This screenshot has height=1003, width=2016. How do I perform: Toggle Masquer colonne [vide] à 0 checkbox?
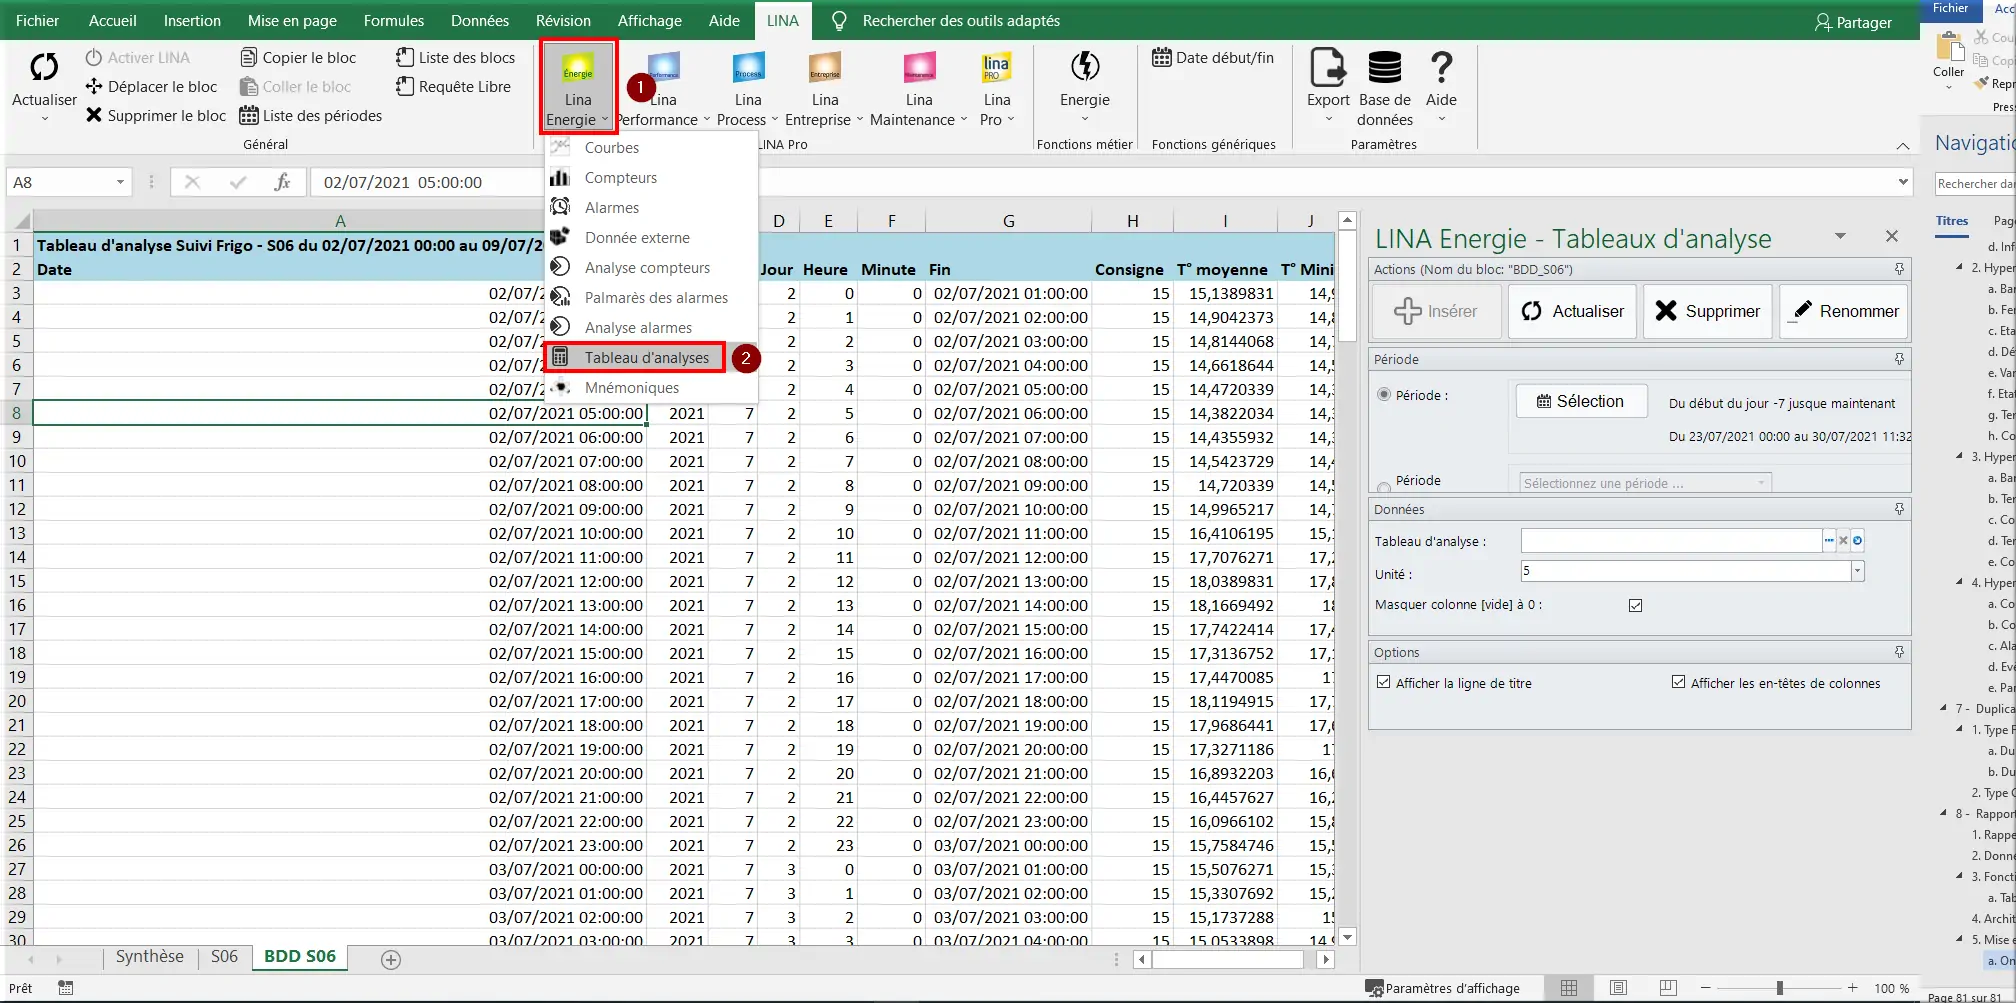[x=1635, y=605]
